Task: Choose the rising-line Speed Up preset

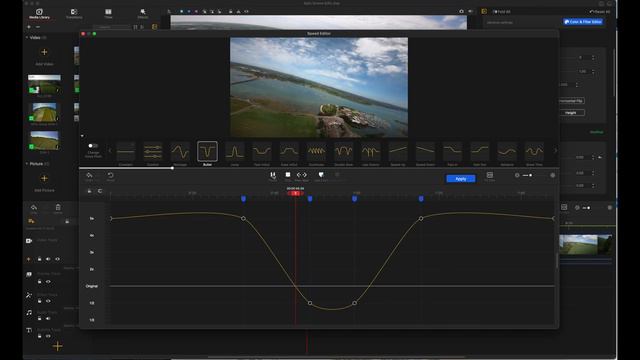Action: (398, 152)
